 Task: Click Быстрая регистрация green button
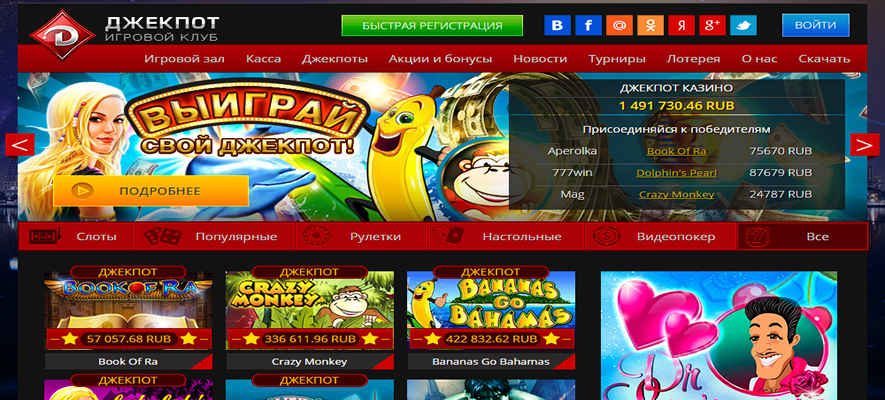(432, 25)
